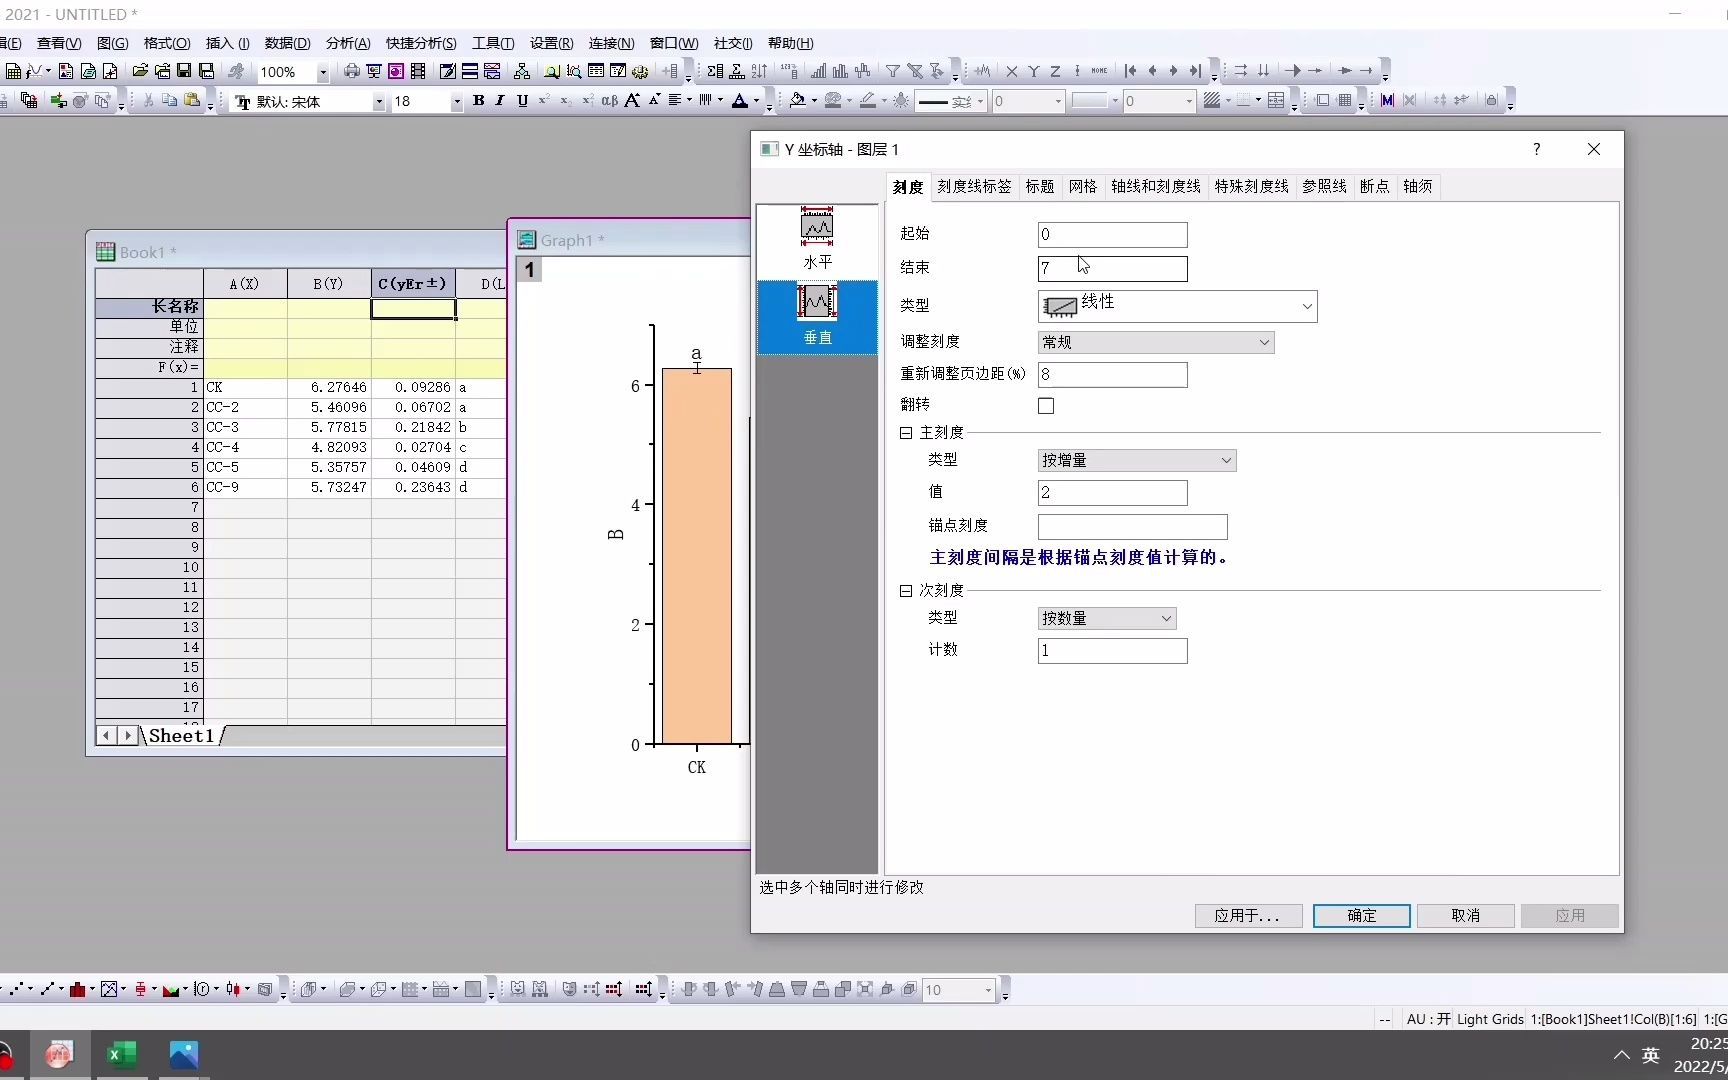Click the line plot icon in bottom toolbar
Viewport: 1728px width, 1080px height.
tap(47, 989)
